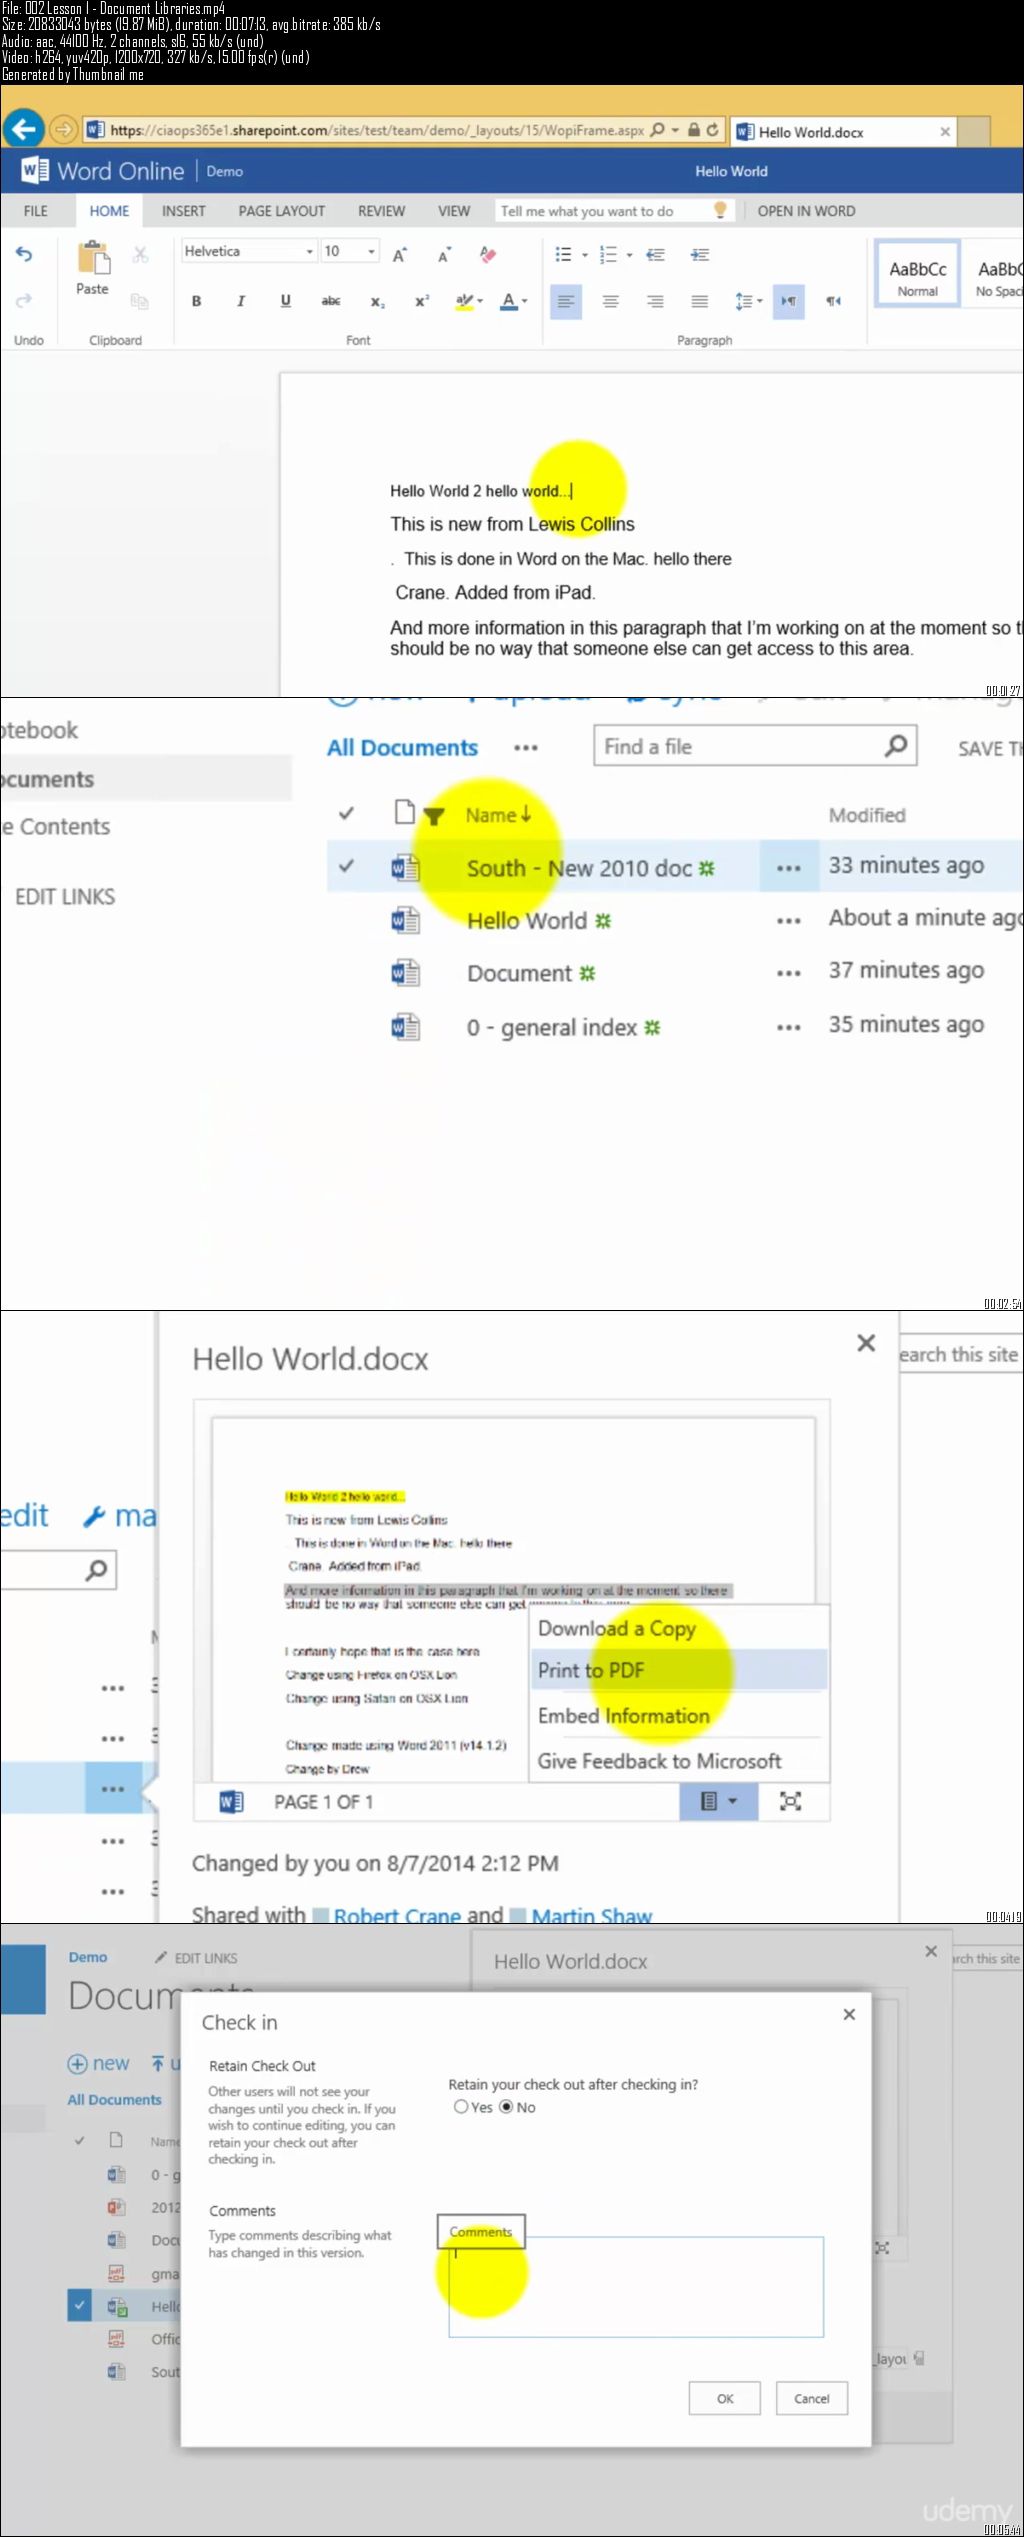Click the Cut scissors icon
1024x2537 pixels.
pyautogui.click(x=140, y=254)
